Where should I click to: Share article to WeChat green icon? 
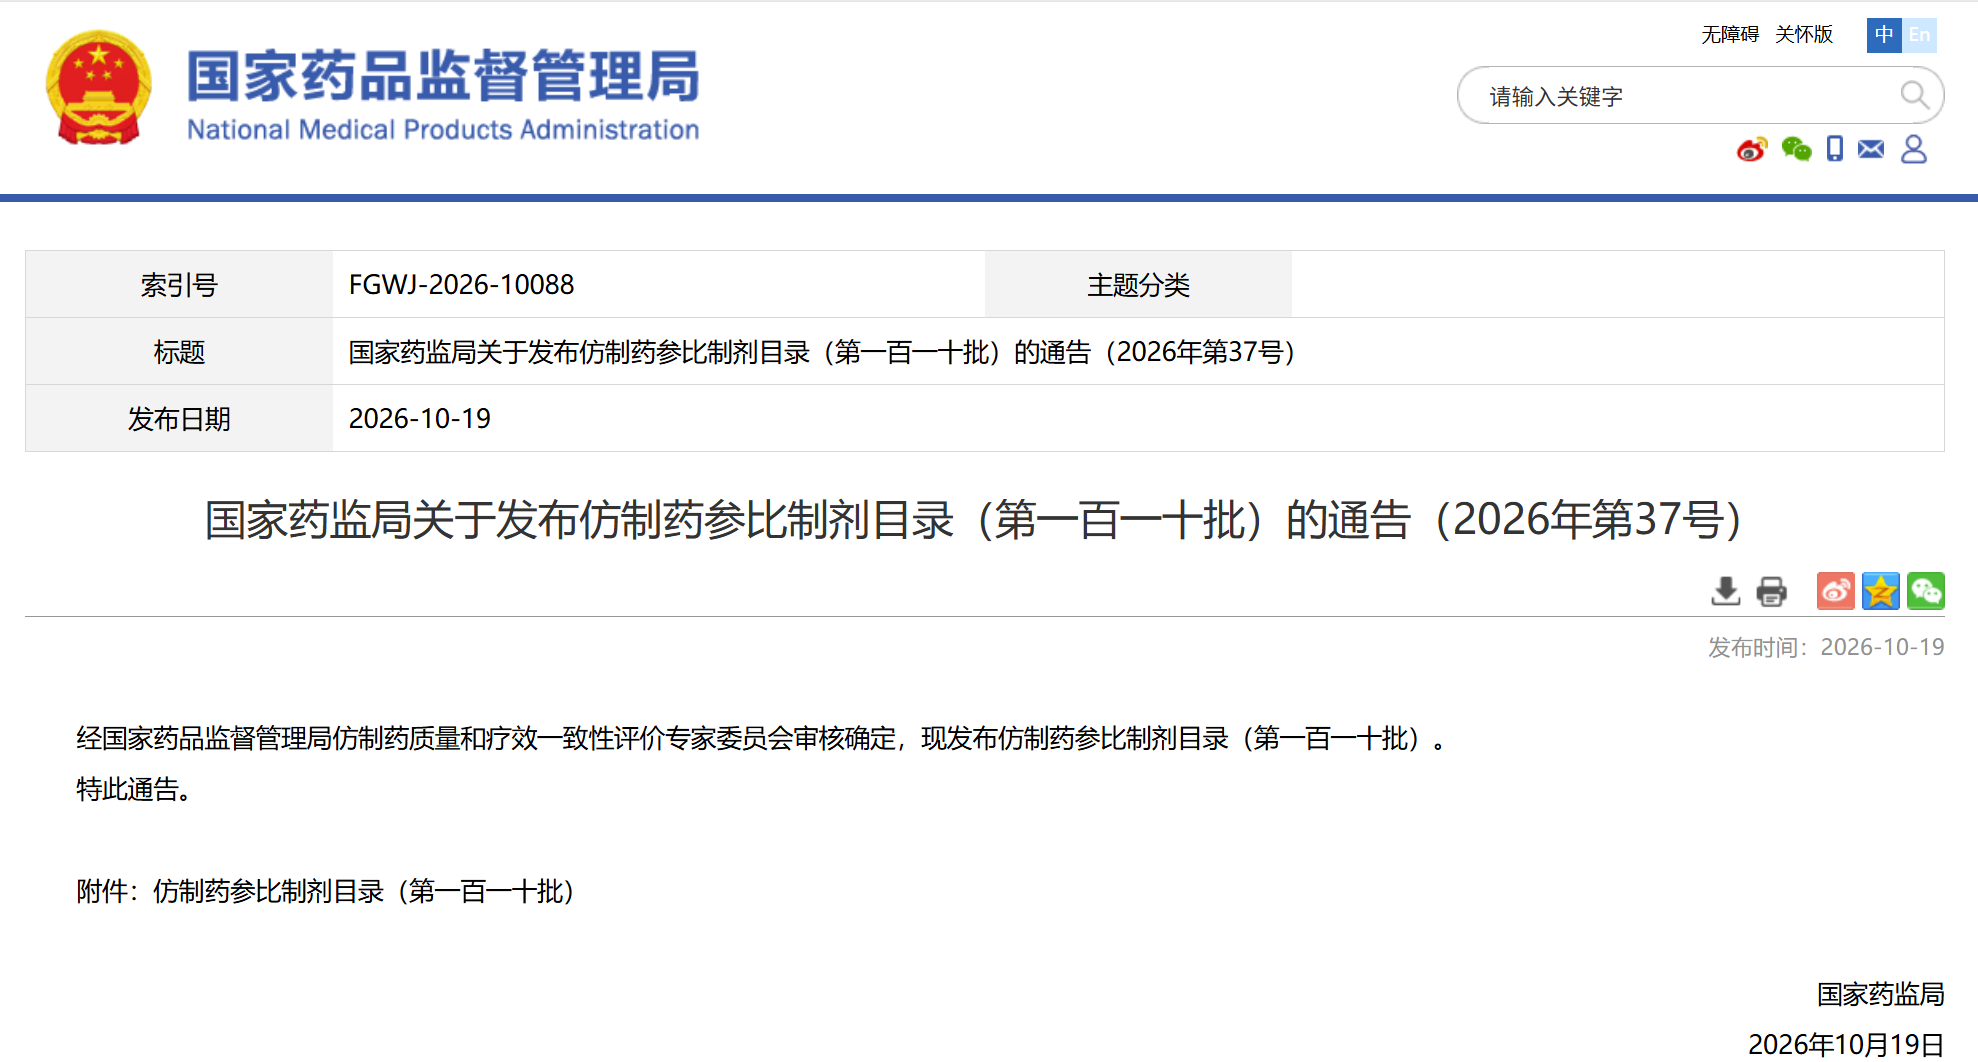(1925, 591)
